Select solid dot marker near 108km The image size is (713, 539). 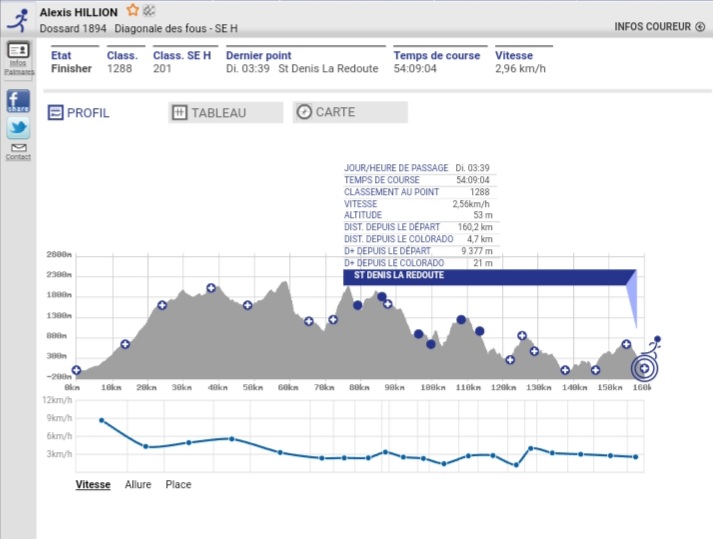[461, 320]
